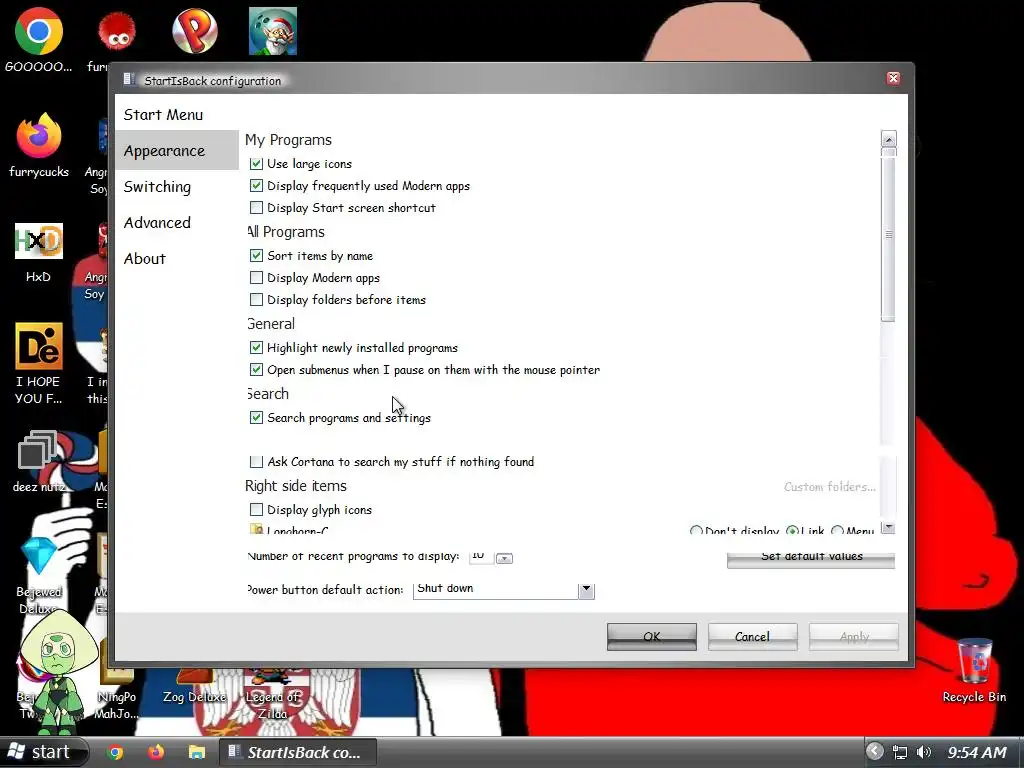The image size is (1024, 768).
Task: Open the Recycle Bin
Action: pos(974,661)
